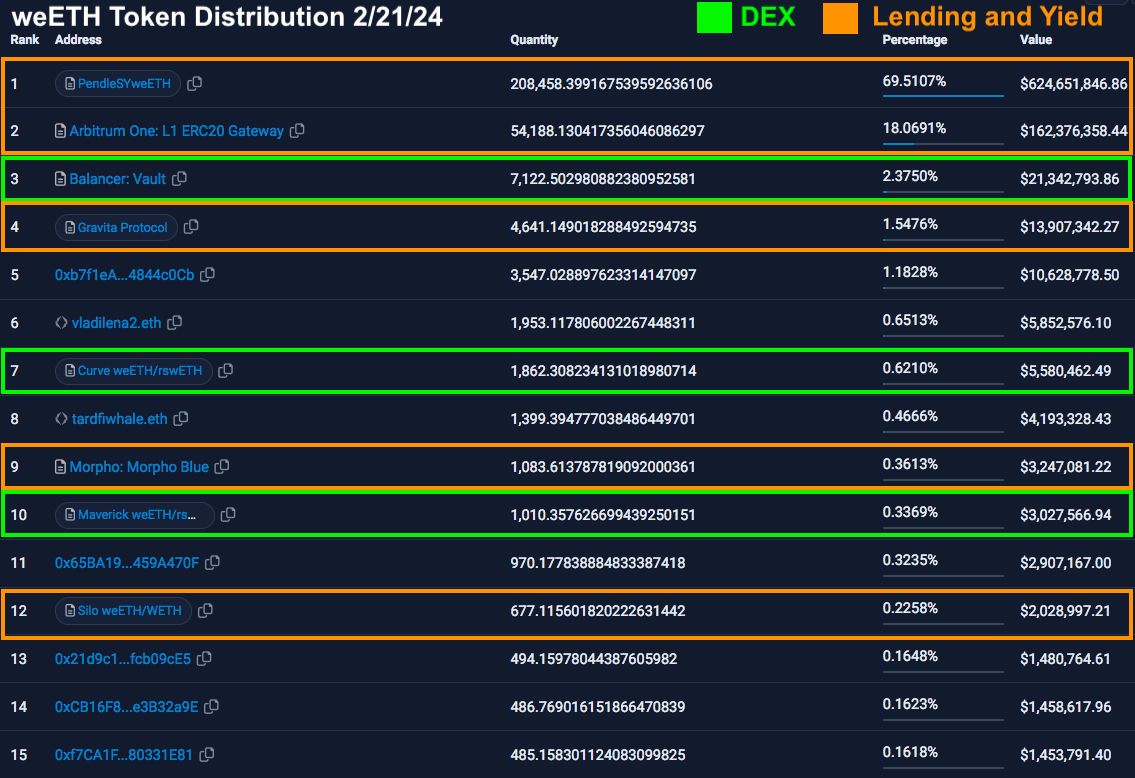
Task: Copy Arbitrum One L1 ERC20 Gateway address
Action: (297, 131)
